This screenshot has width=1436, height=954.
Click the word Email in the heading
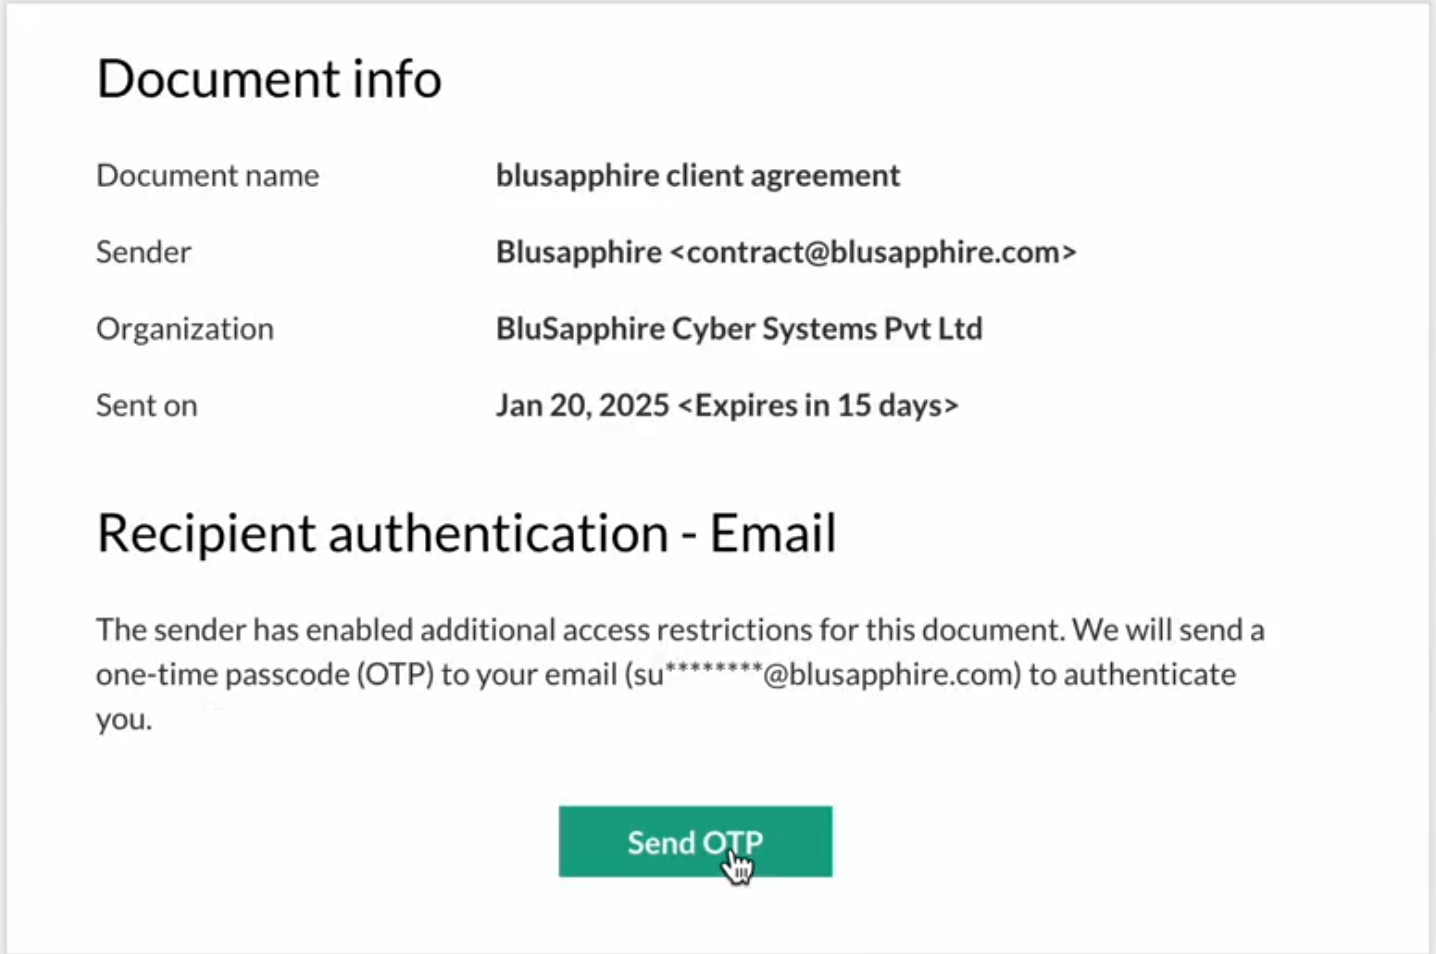(773, 533)
